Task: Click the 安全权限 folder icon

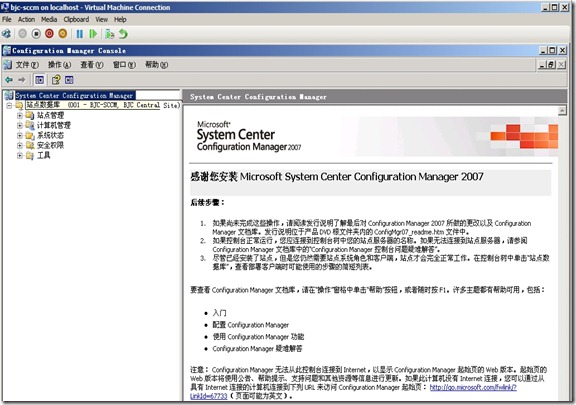Action: click(x=30, y=145)
